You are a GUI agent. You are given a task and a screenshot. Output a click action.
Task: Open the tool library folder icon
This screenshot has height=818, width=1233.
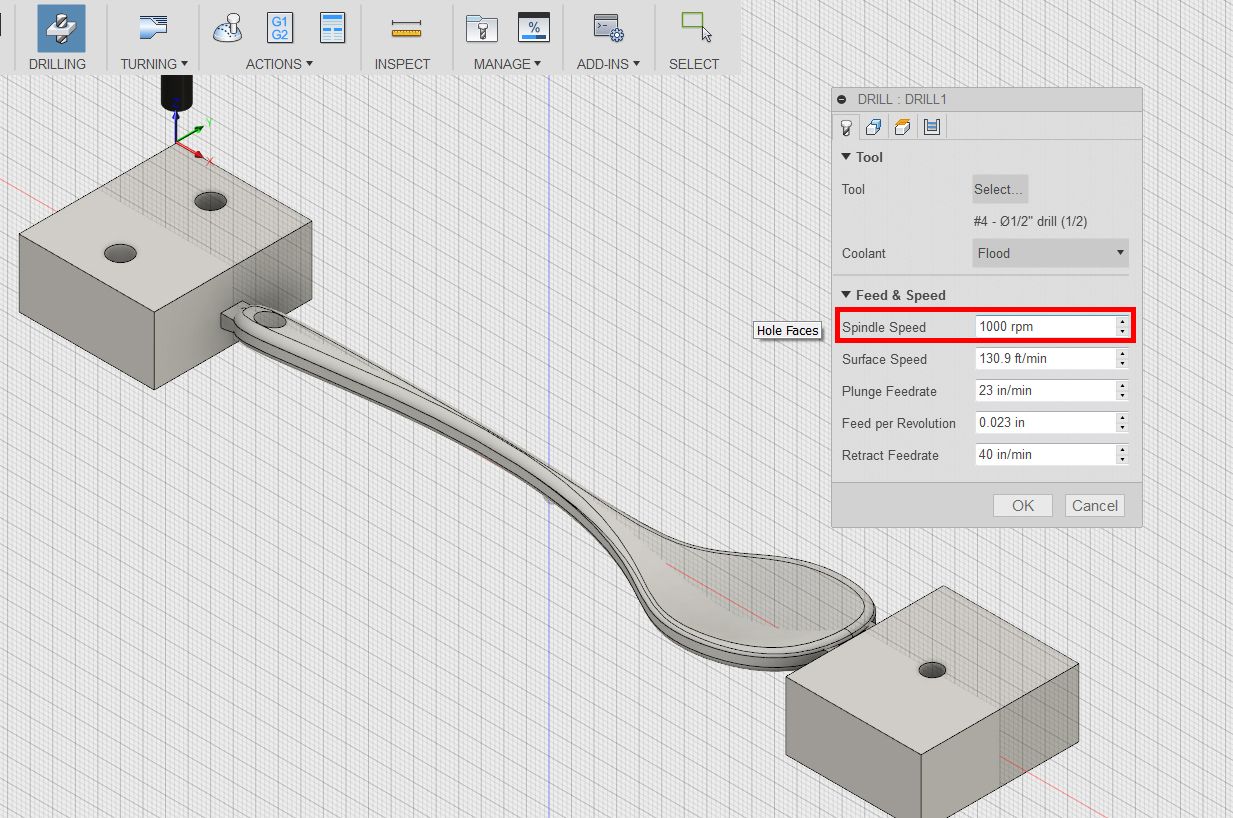pyautogui.click(x=481, y=28)
